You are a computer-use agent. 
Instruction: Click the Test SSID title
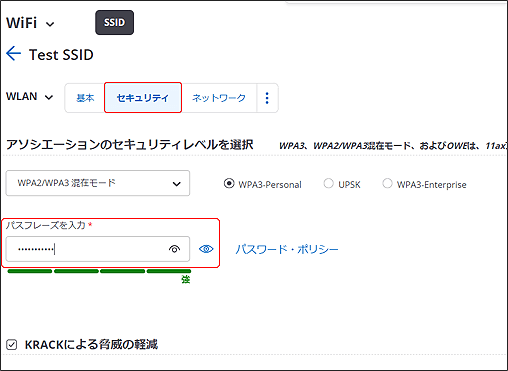coord(61,55)
